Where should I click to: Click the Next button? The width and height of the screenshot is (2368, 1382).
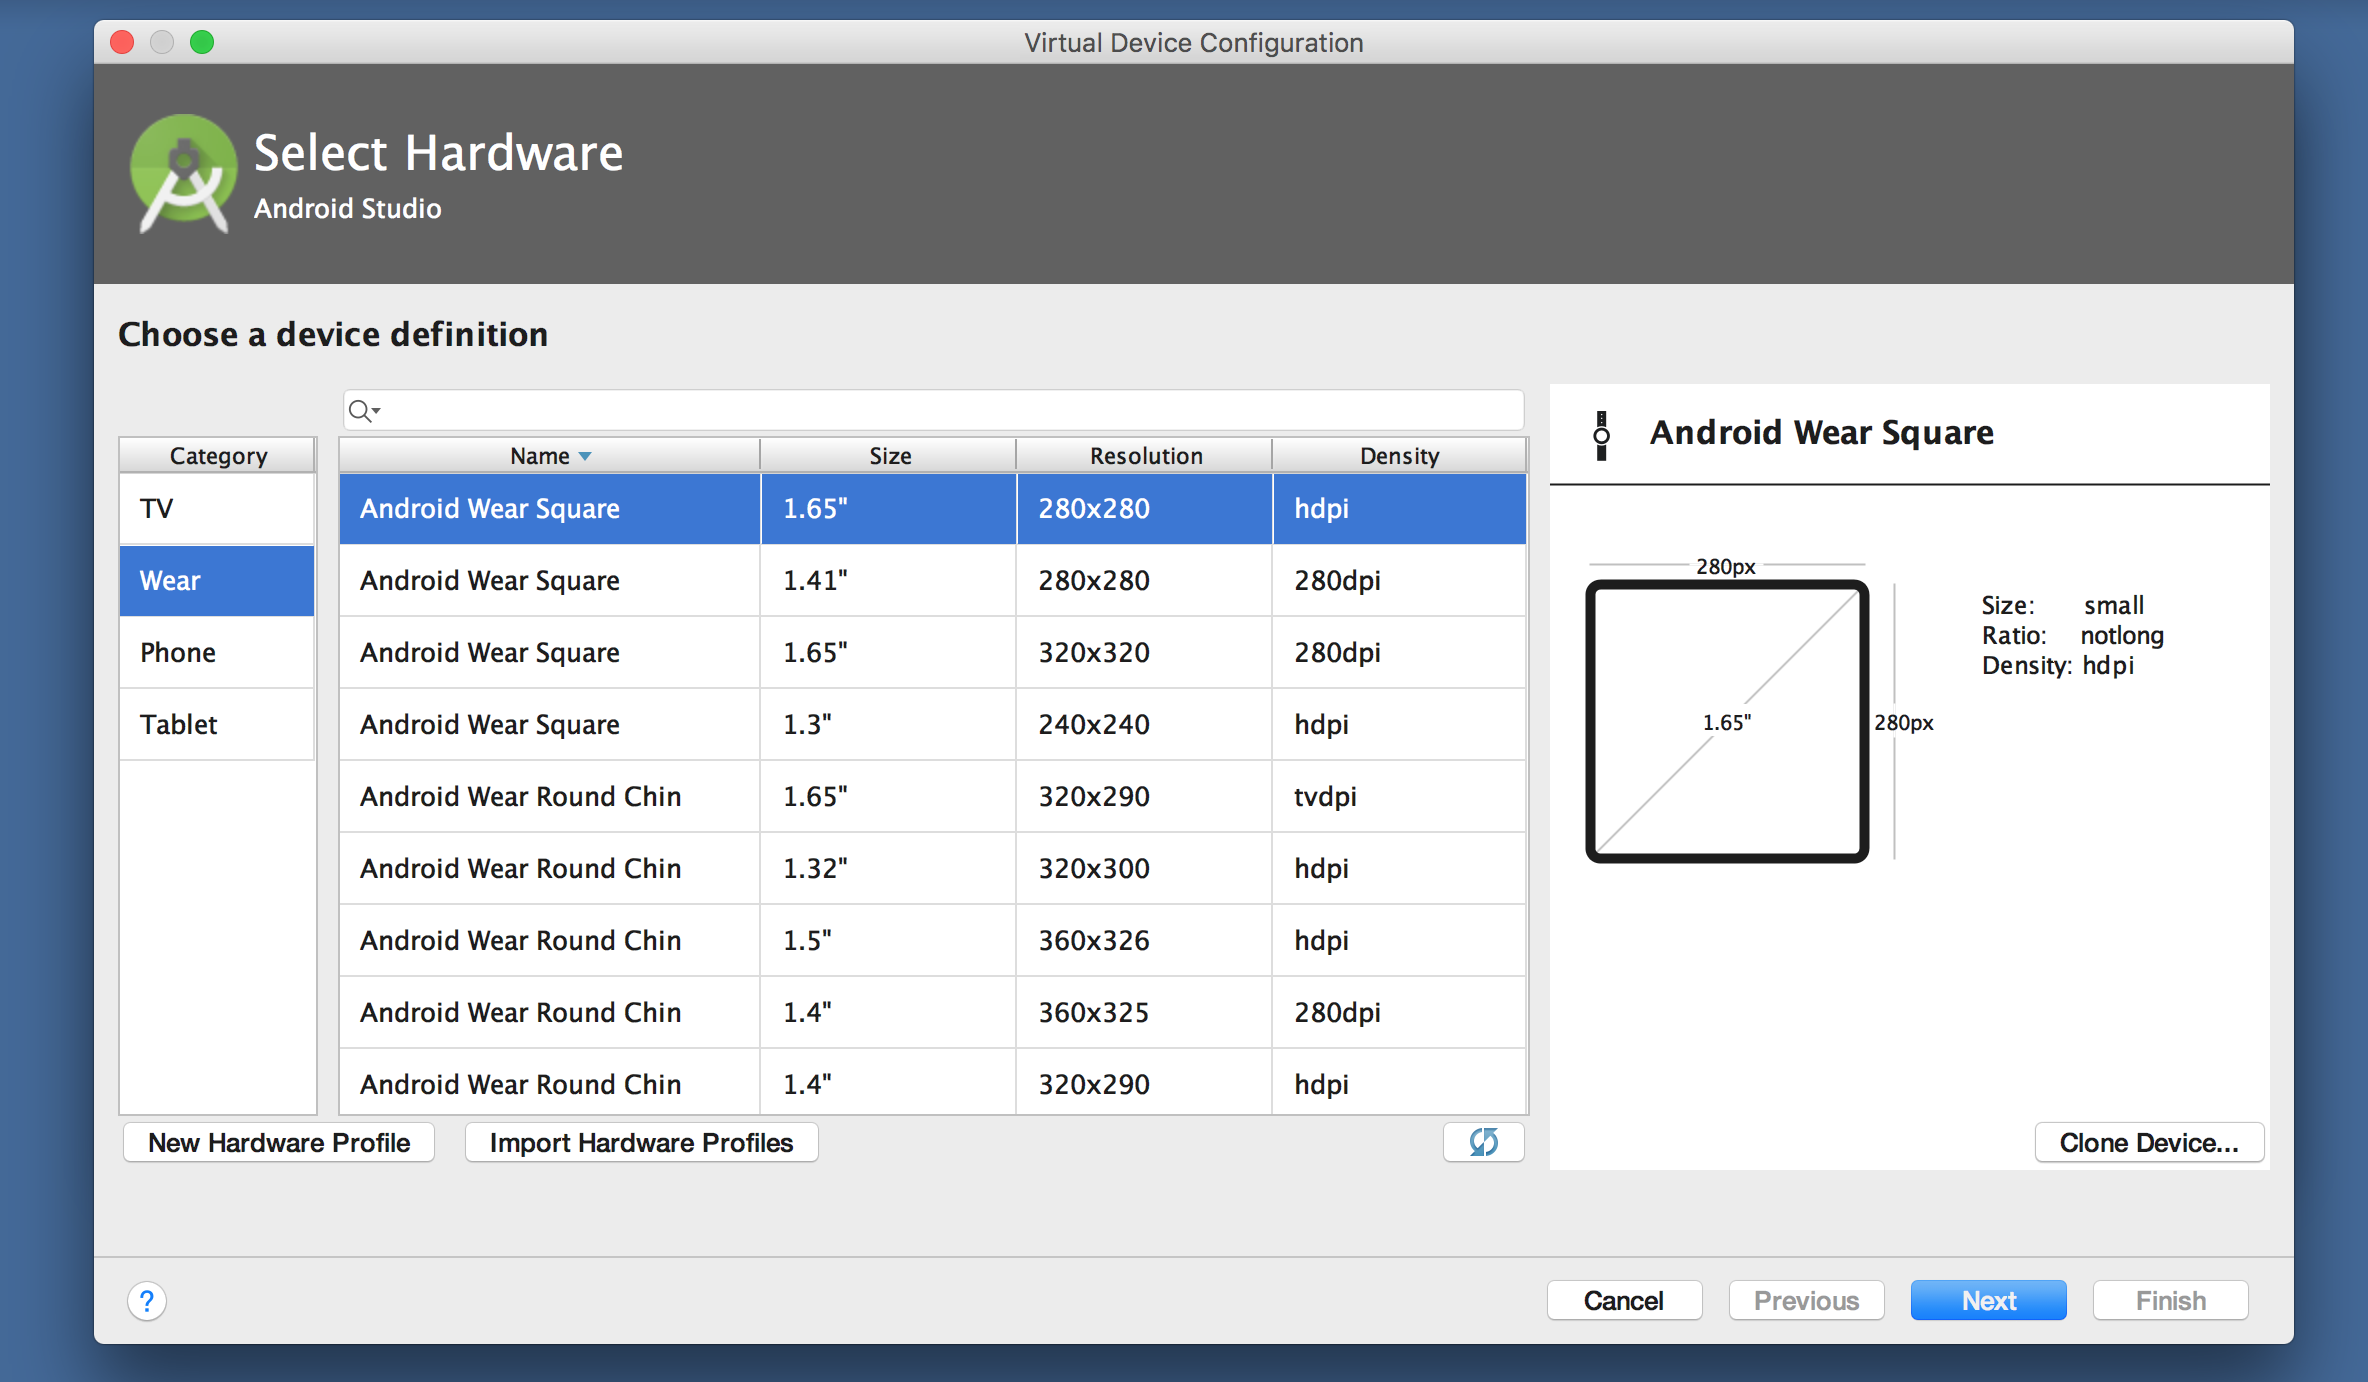tap(1988, 1300)
